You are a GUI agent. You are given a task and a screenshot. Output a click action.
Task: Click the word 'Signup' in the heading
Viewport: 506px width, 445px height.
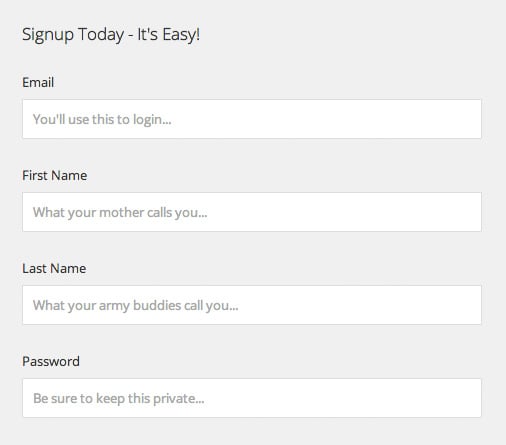point(48,35)
